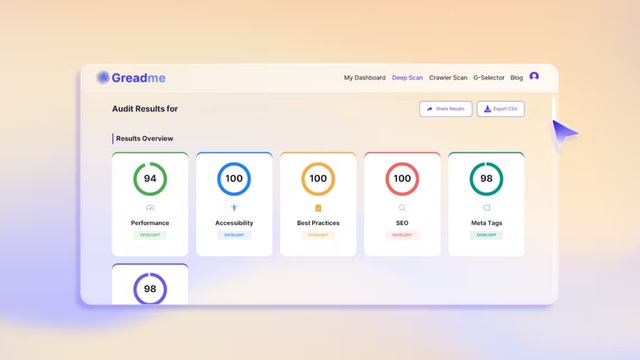Click the SEO card title

(402, 223)
